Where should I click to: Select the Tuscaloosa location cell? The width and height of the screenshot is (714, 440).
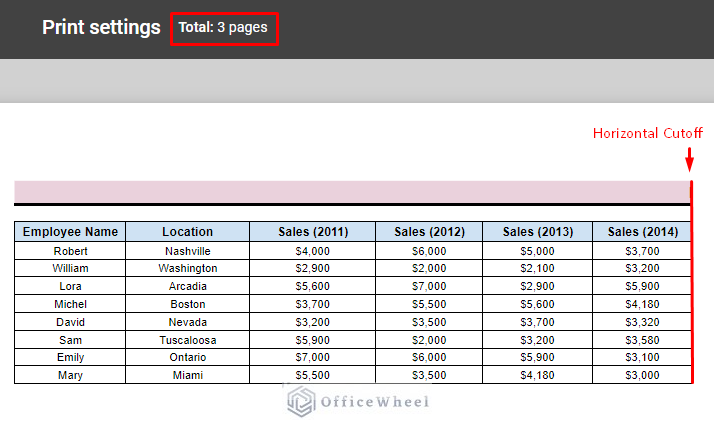coord(187,340)
